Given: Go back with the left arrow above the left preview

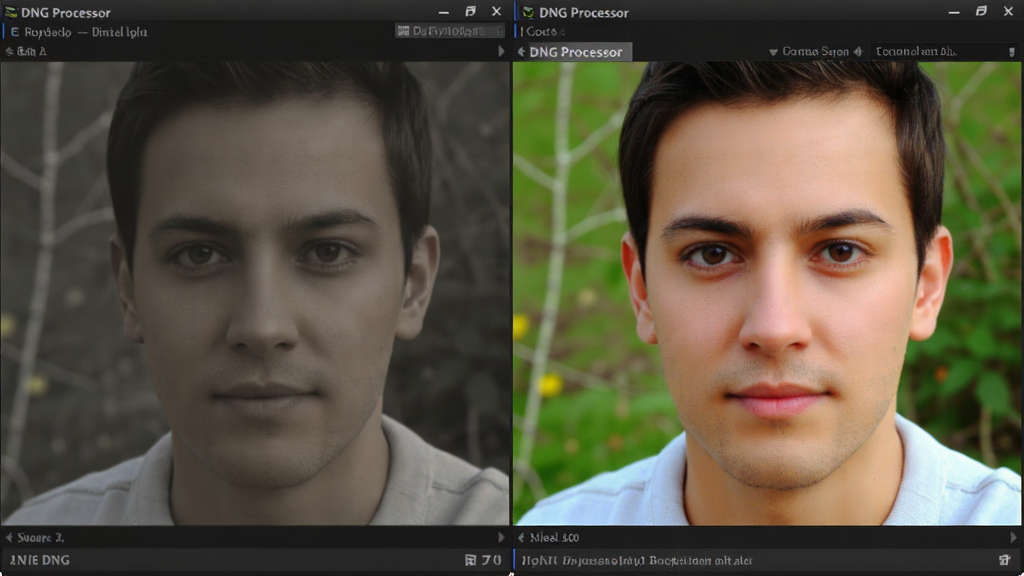Looking at the screenshot, I should pyautogui.click(x=9, y=51).
